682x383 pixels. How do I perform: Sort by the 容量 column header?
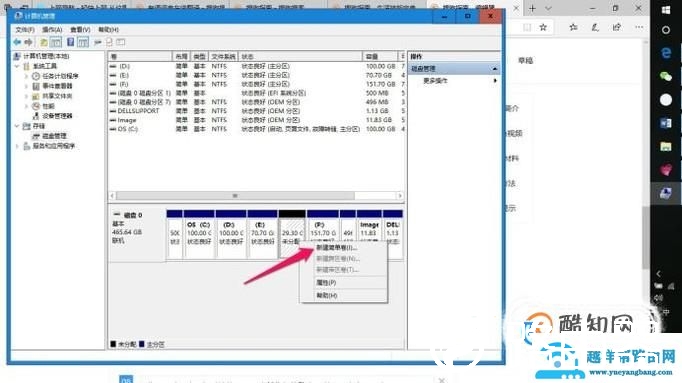click(380, 57)
